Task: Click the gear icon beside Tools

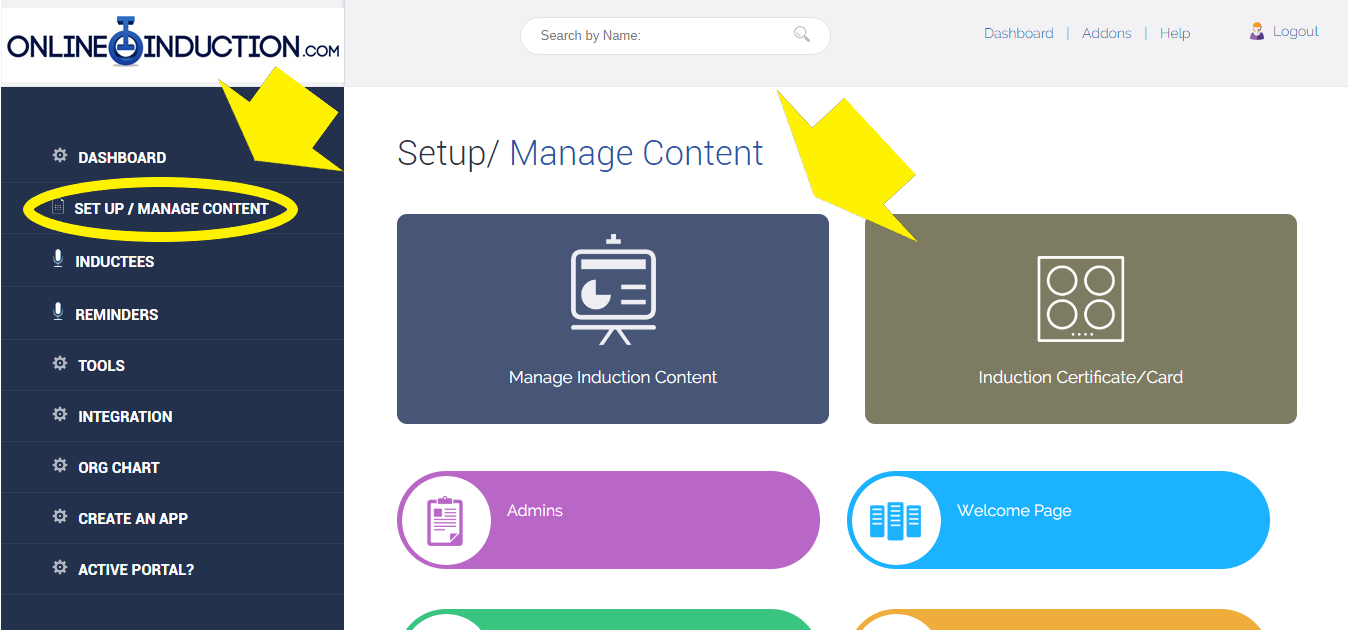Action: pyautogui.click(x=60, y=364)
